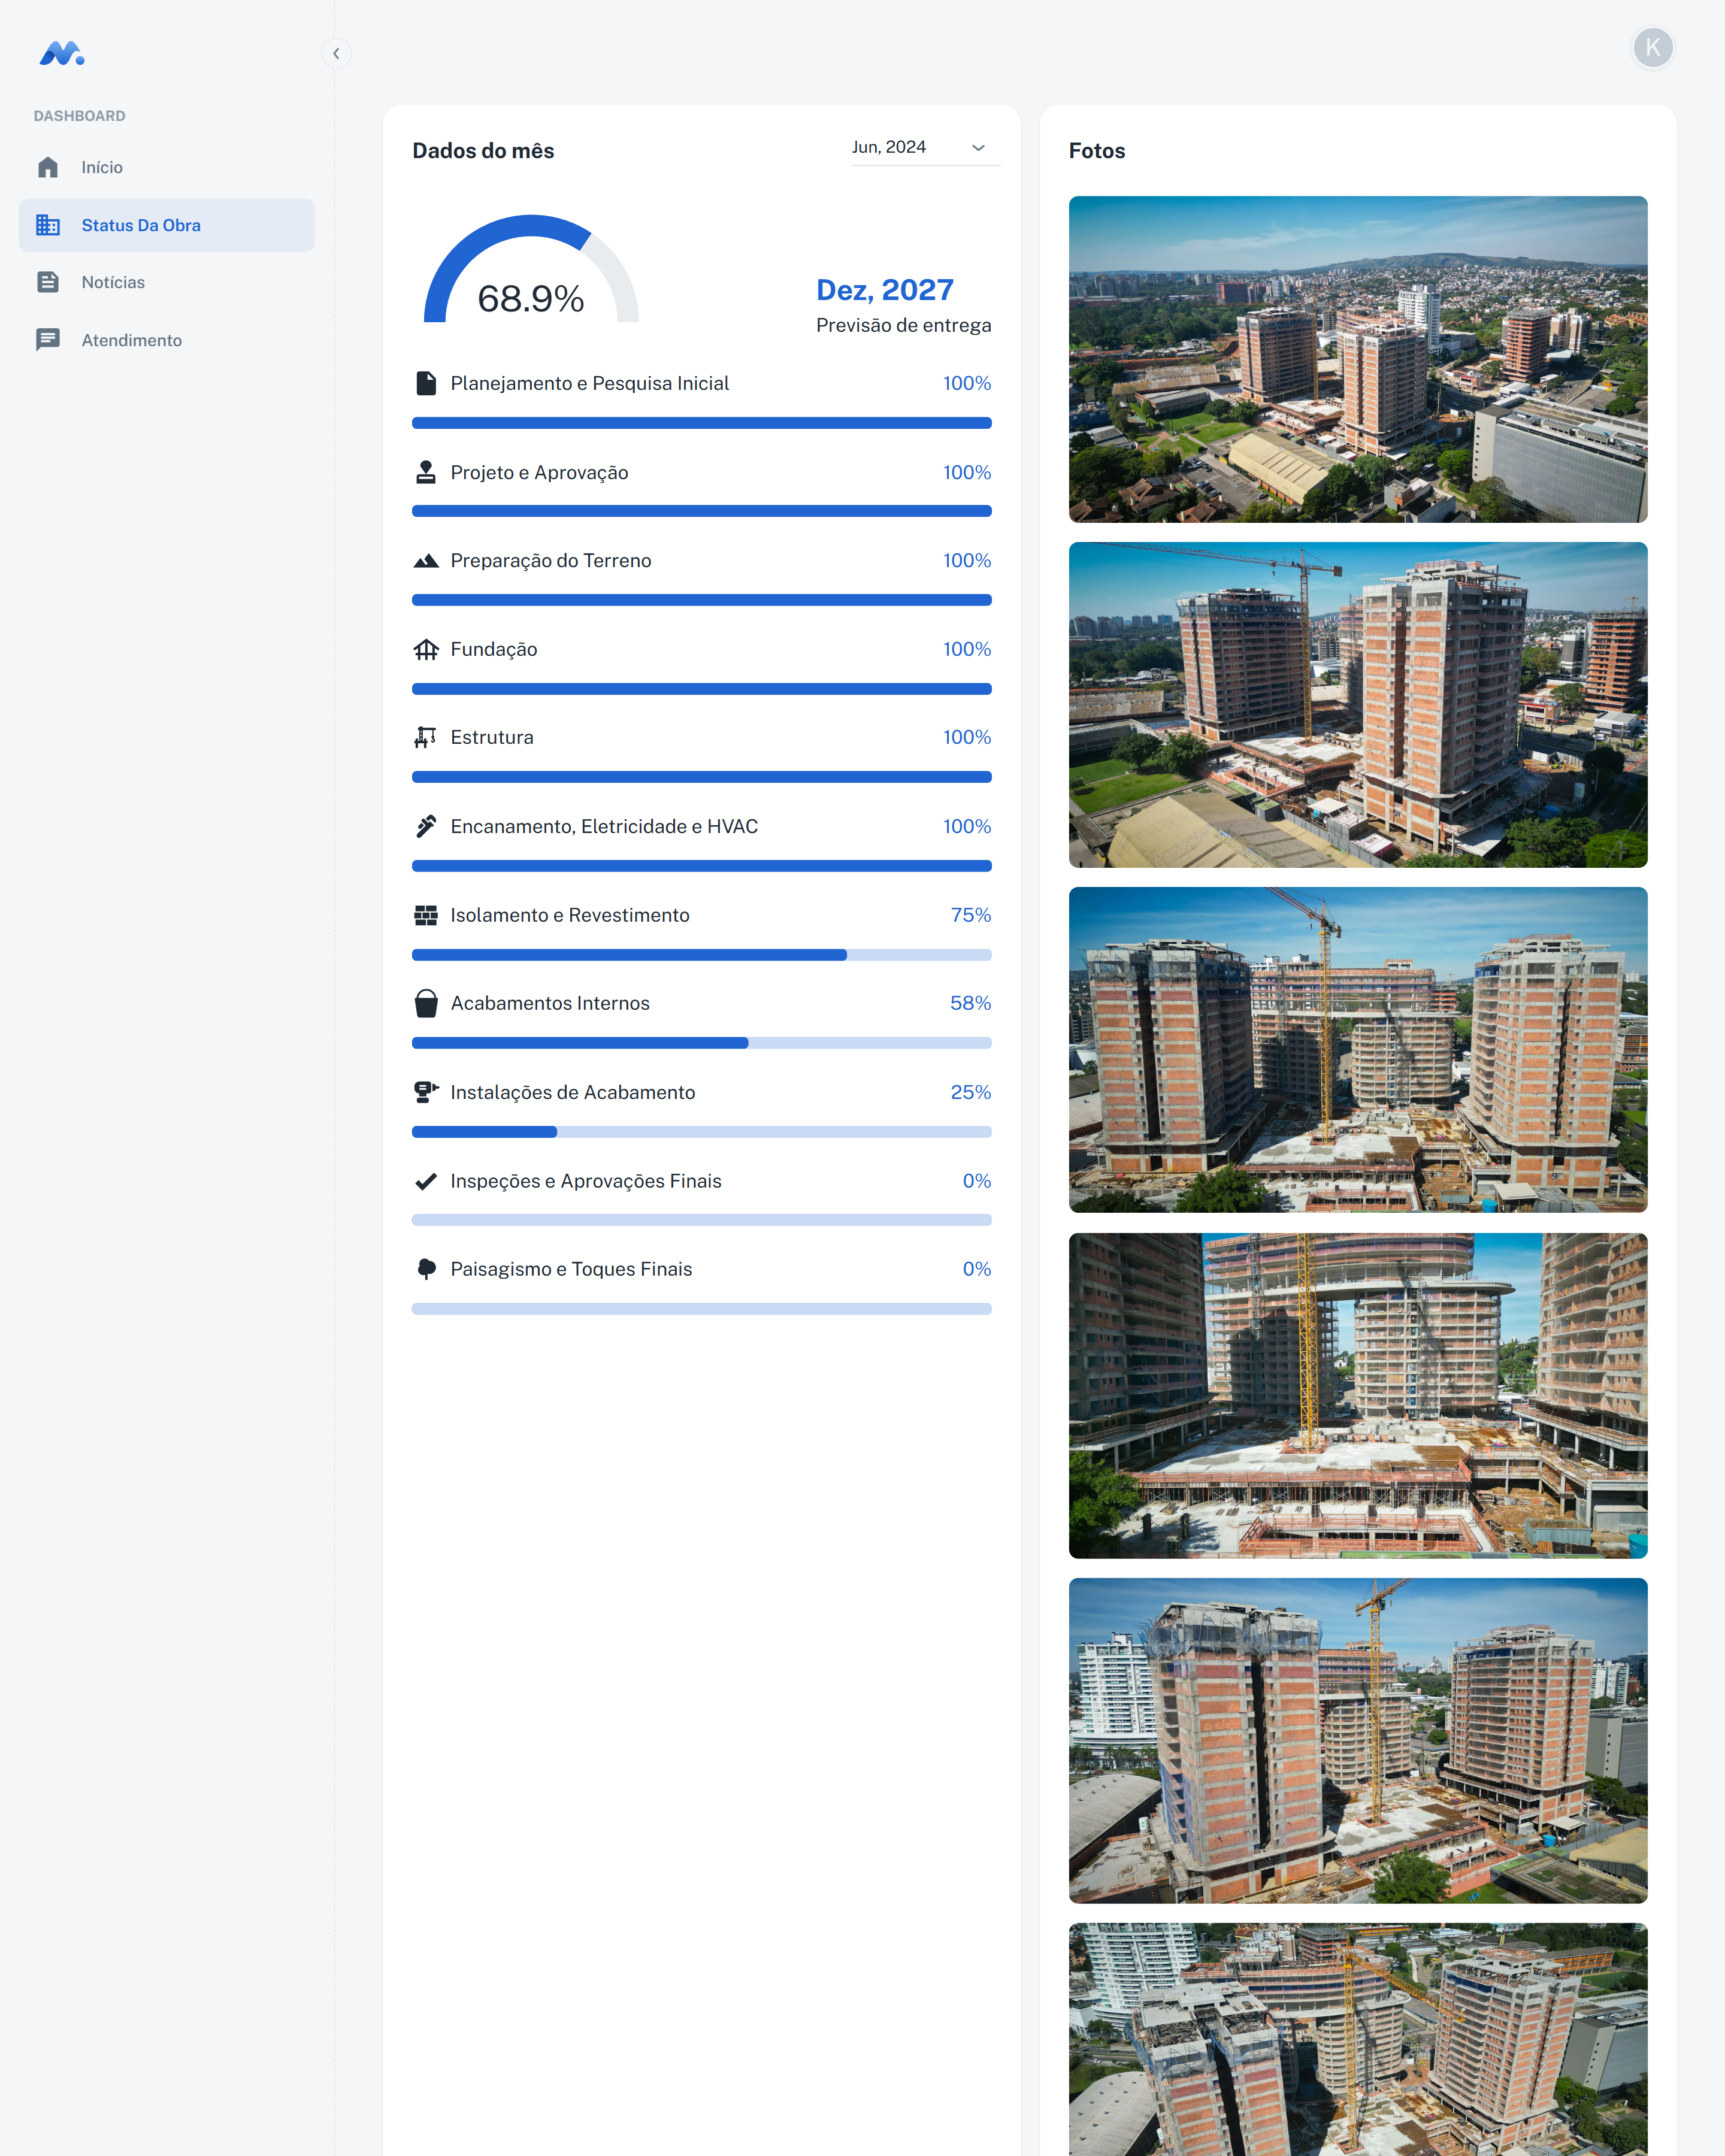Click the Fundação foundation icon
Image resolution: width=1725 pixels, height=2156 pixels.
pyautogui.click(x=426, y=649)
